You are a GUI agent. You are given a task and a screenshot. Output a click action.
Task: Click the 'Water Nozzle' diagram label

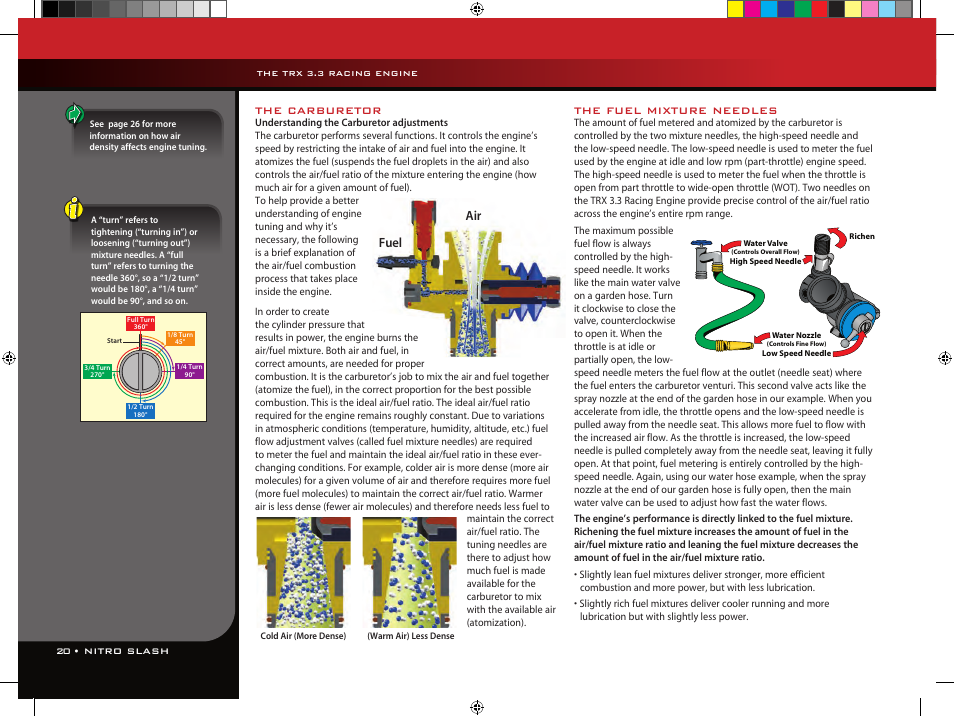[796, 335]
